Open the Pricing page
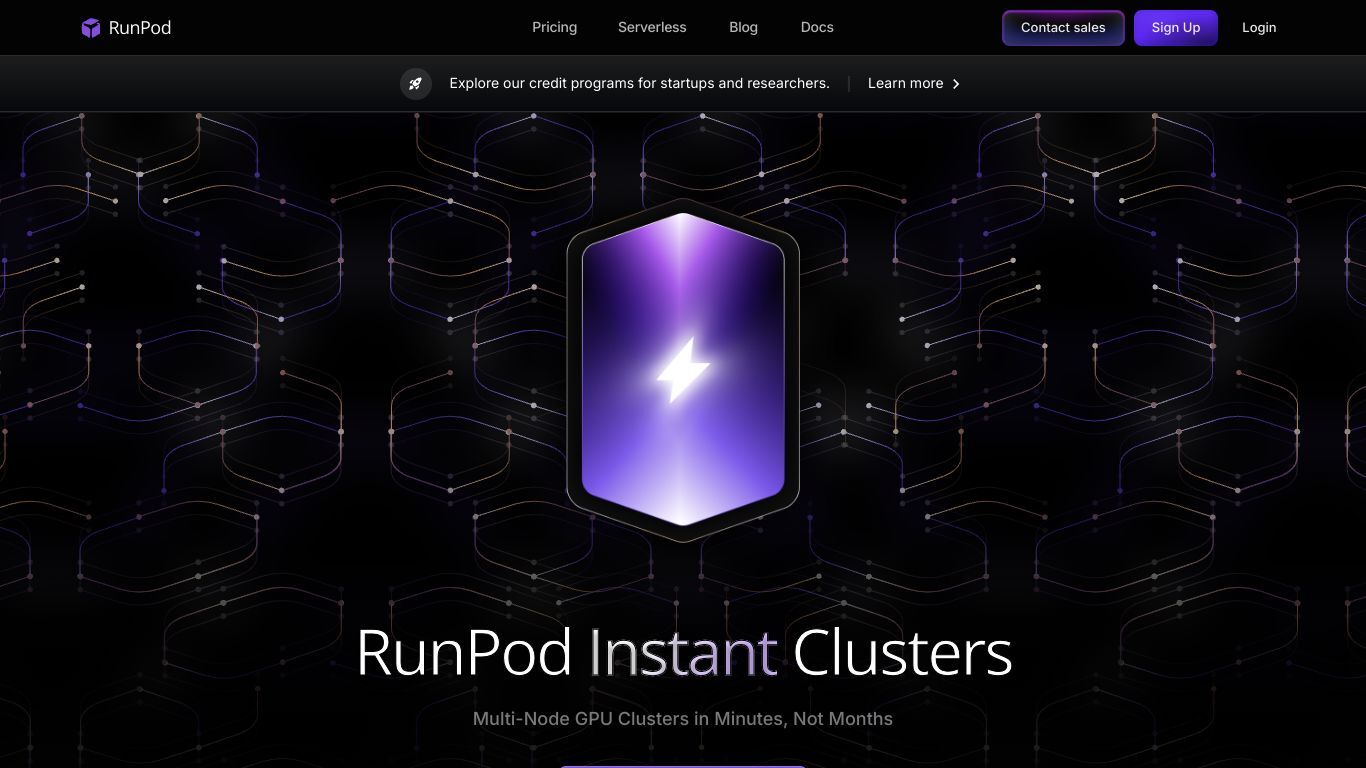 click(554, 28)
